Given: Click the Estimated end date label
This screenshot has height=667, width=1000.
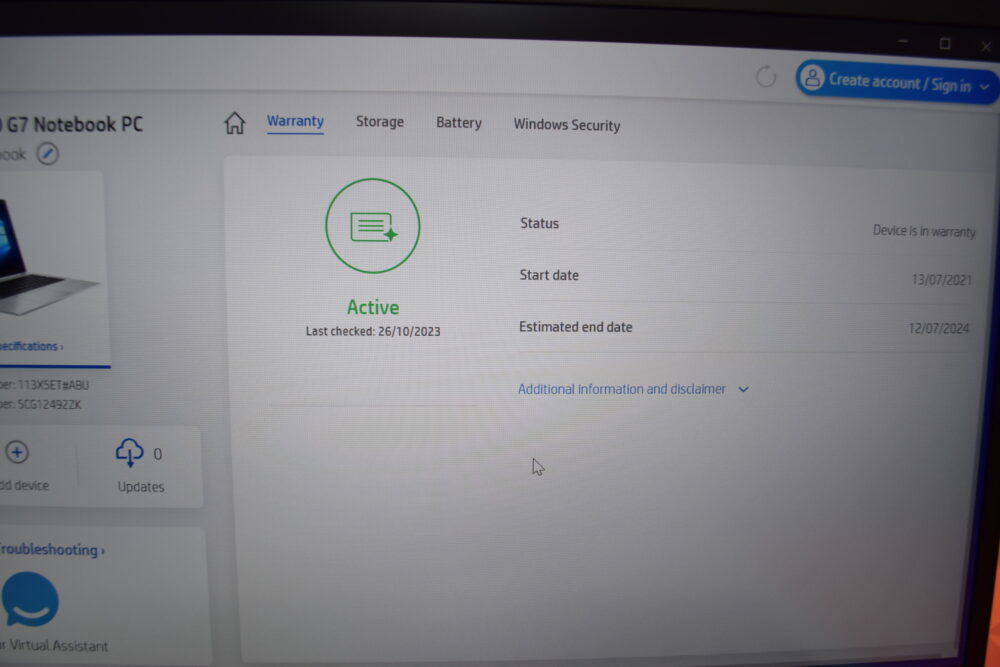Looking at the screenshot, I should (x=575, y=326).
